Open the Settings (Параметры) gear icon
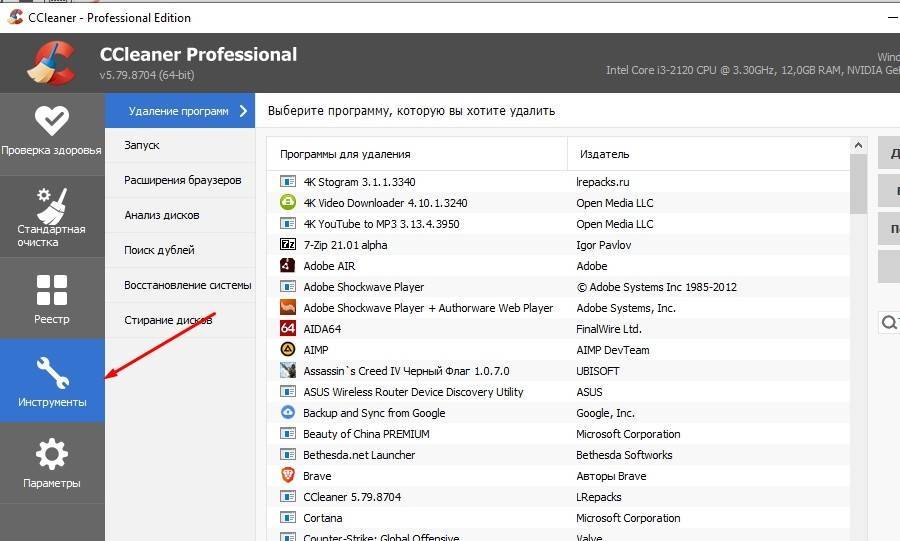Screen dimensions: 900x541 tap(51, 456)
